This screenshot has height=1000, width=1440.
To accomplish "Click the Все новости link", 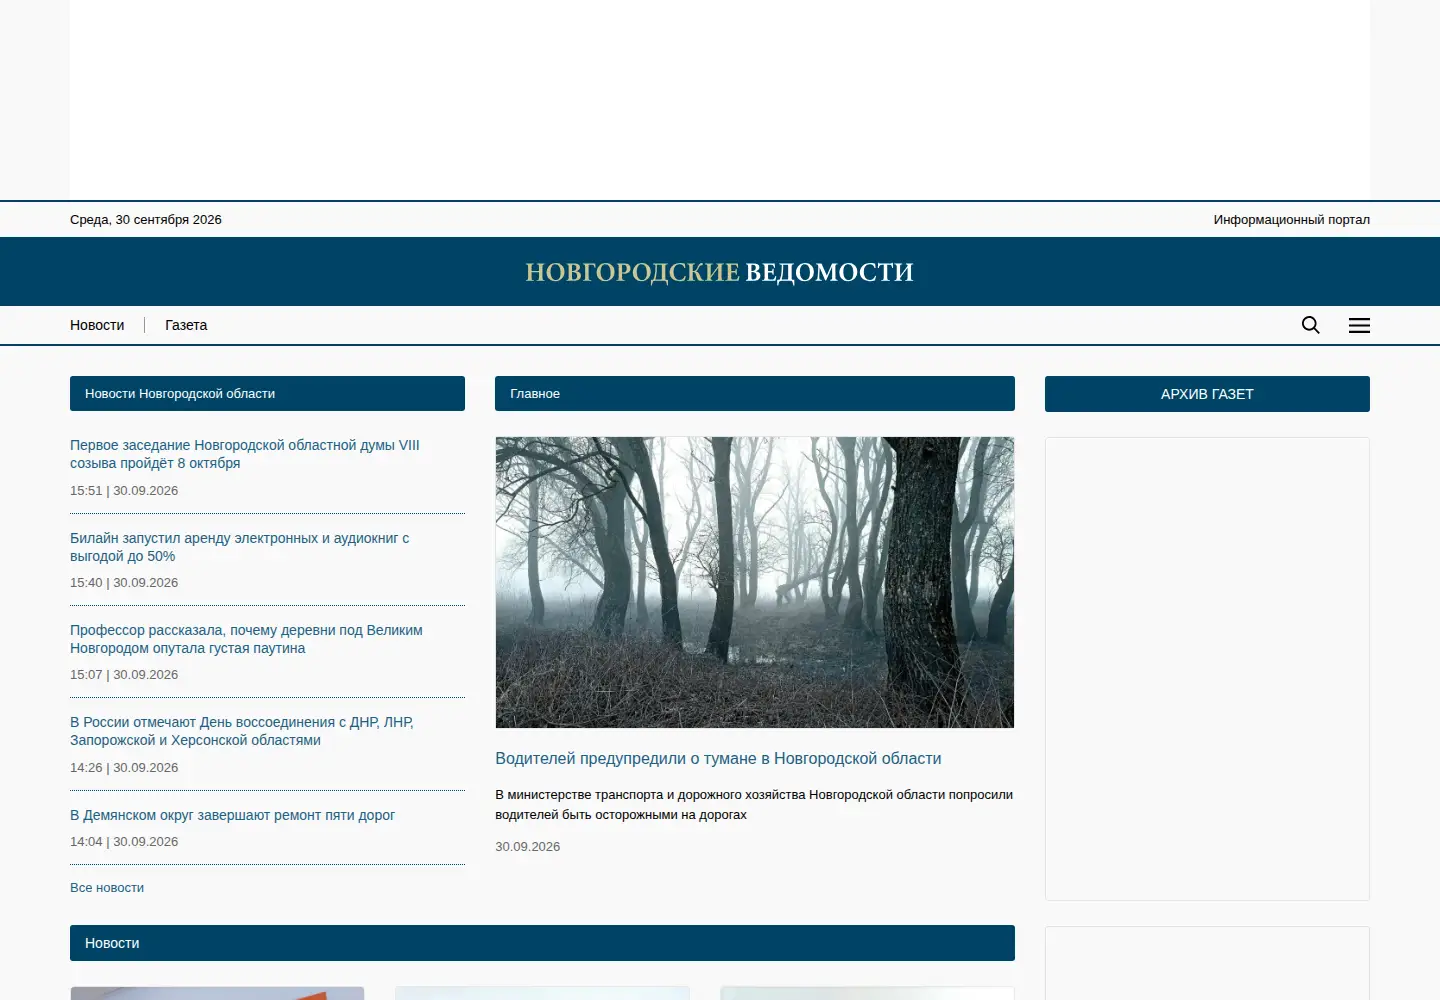I will click(107, 888).
